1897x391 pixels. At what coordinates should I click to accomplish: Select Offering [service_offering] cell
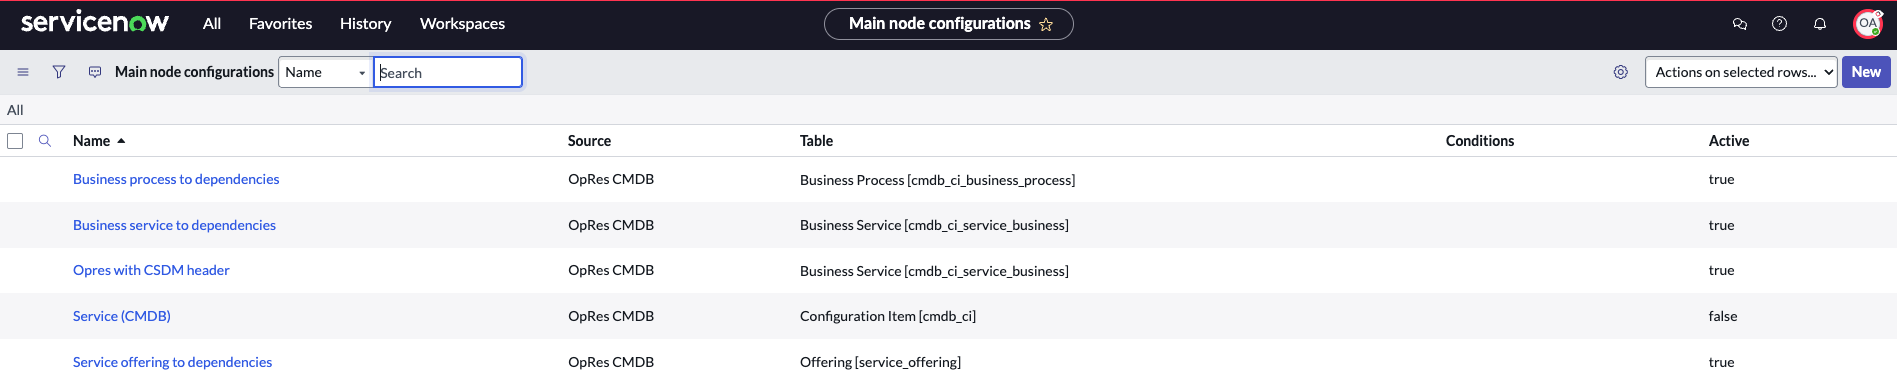[x=880, y=362]
